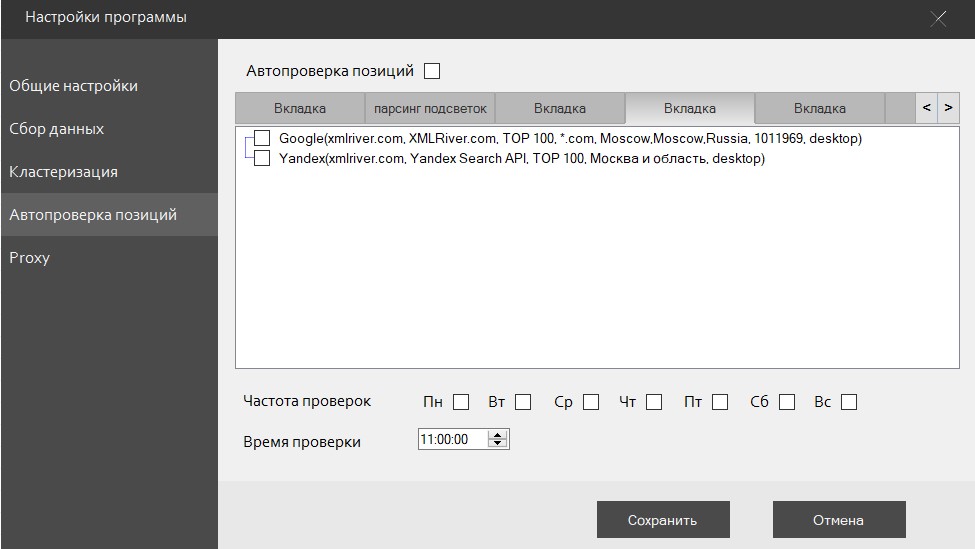Toggle the Ср weekday checkbox
The height and width of the screenshot is (549, 975).
[x=591, y=402]
